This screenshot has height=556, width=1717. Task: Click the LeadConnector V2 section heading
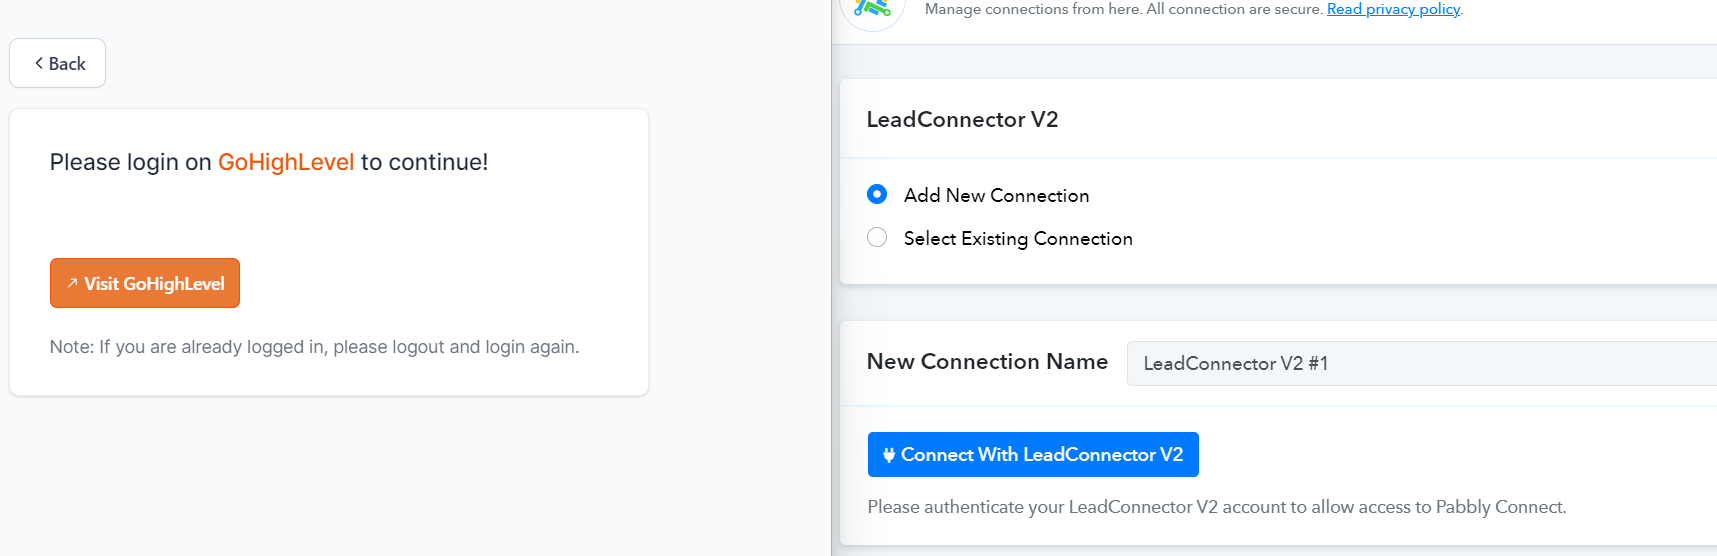tap(962, 119)
